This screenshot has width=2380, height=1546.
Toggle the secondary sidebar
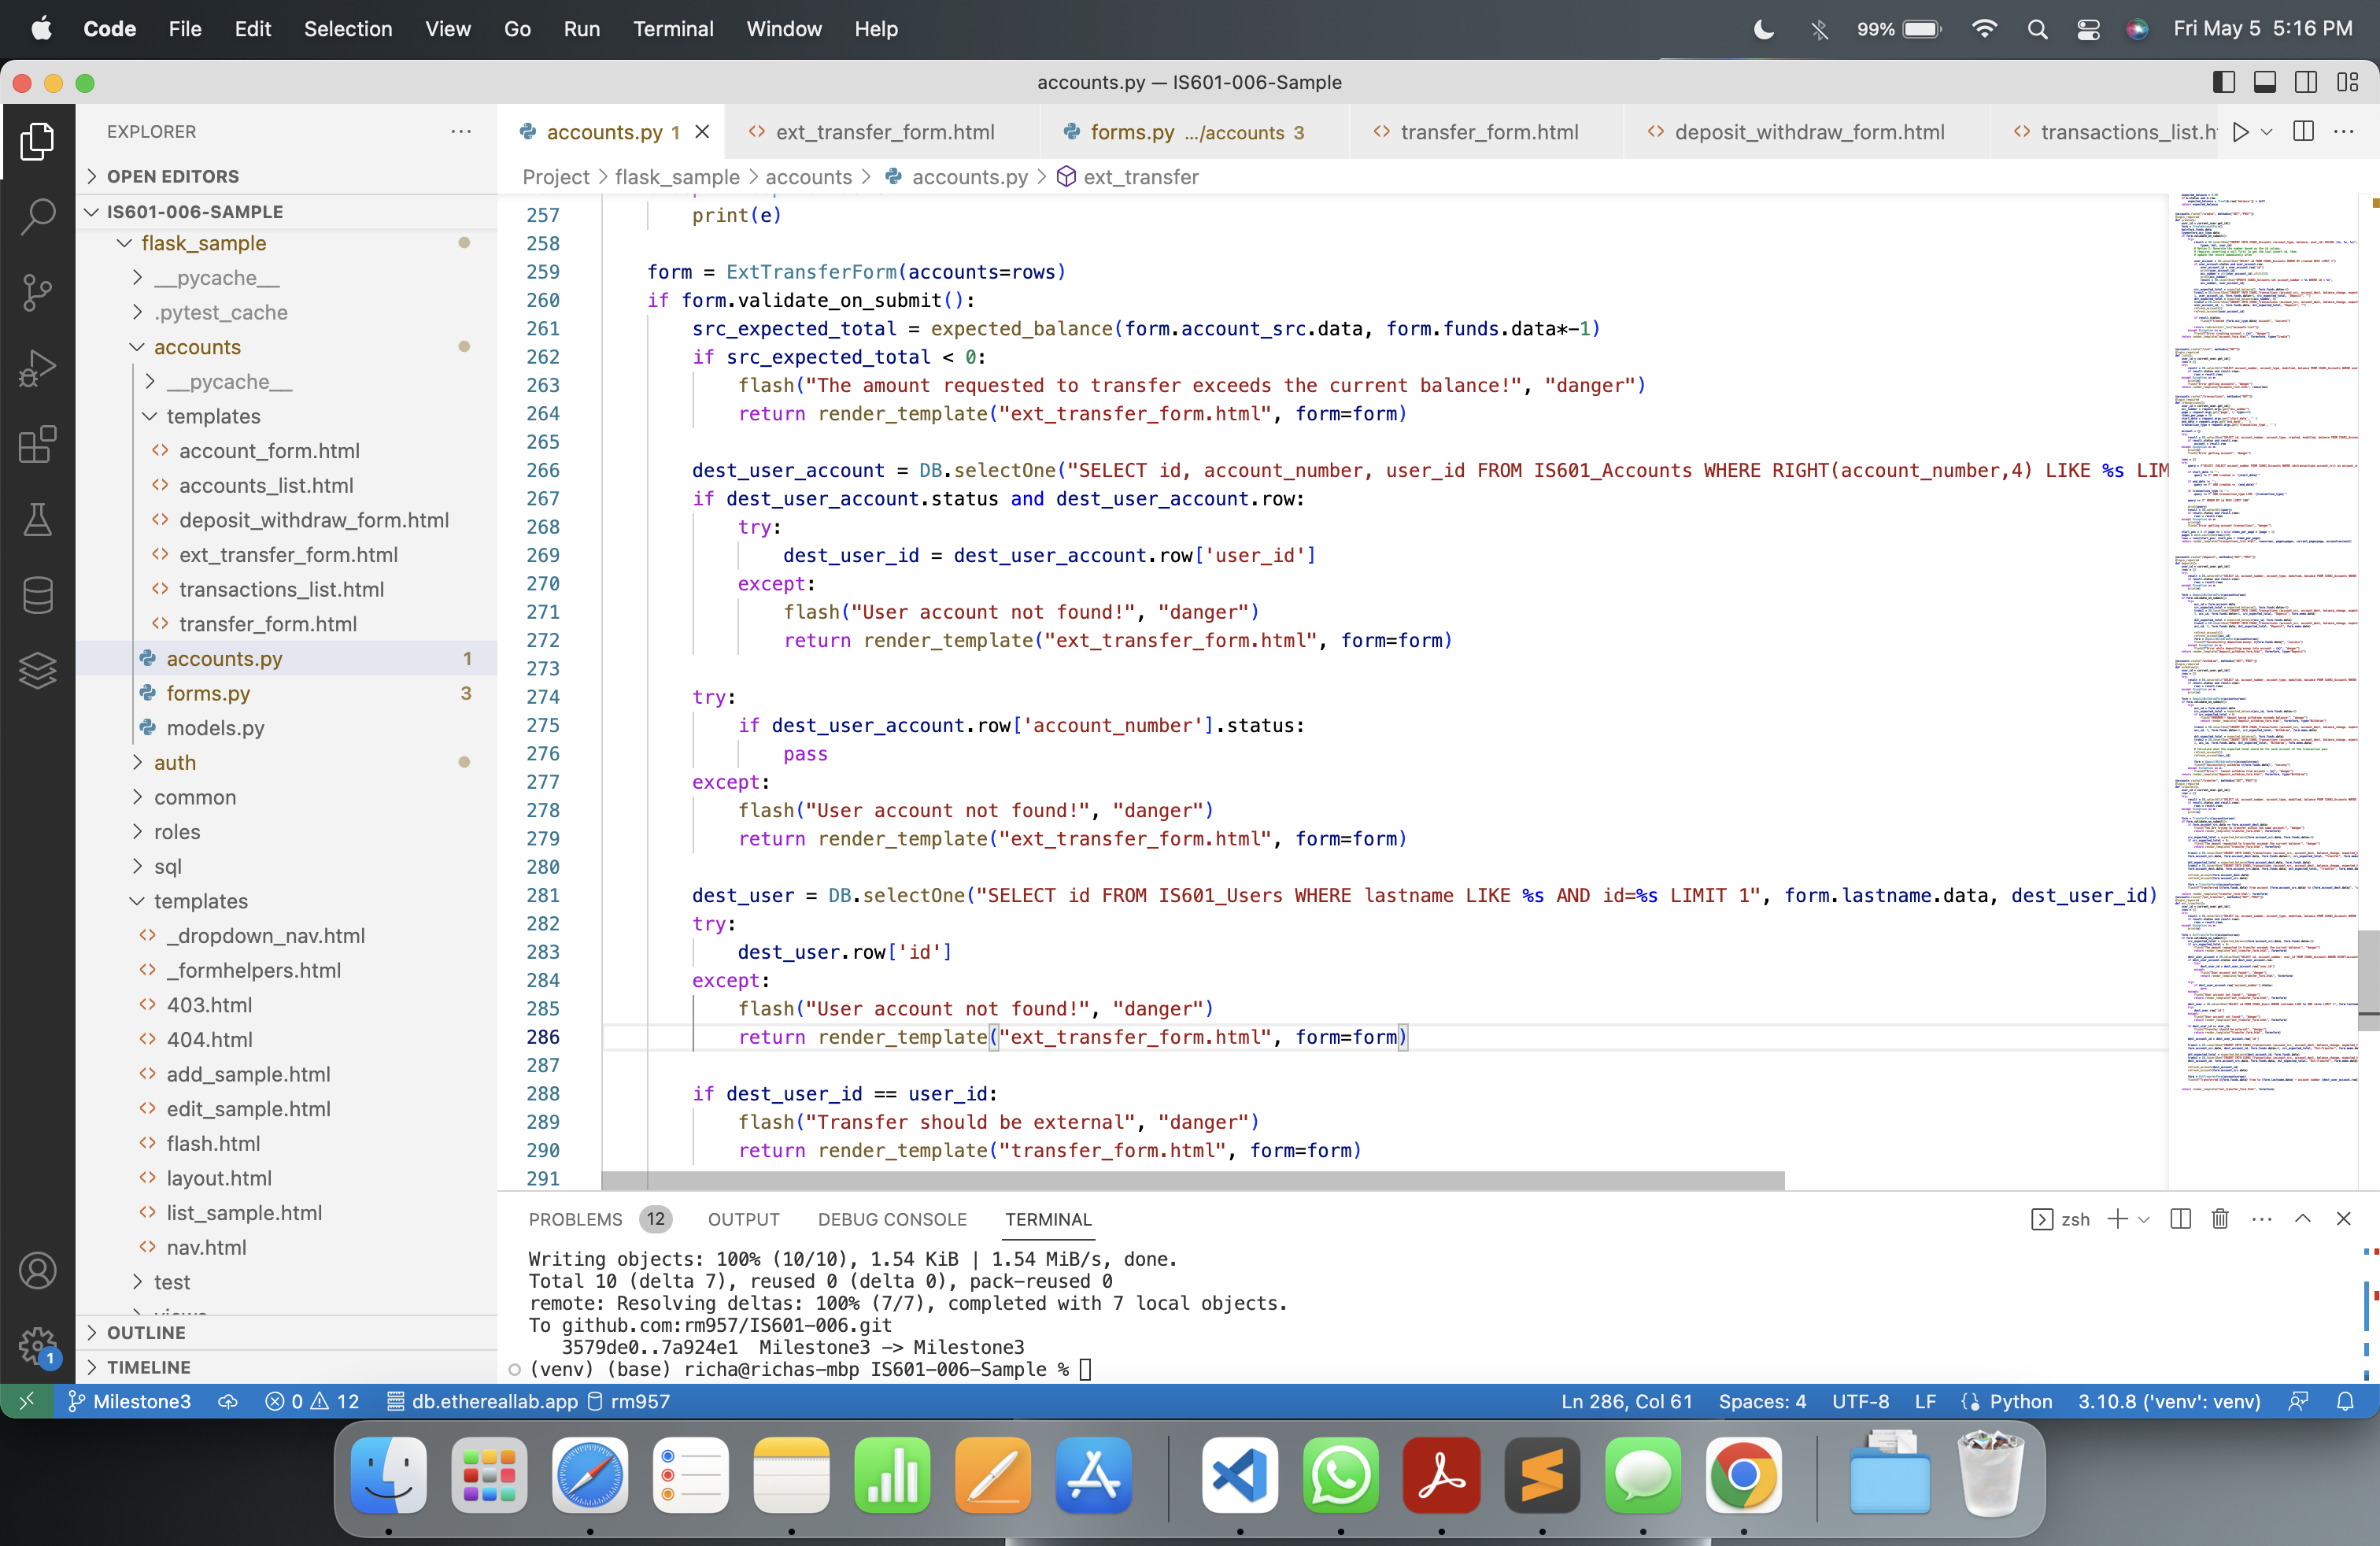(2307, 82)
